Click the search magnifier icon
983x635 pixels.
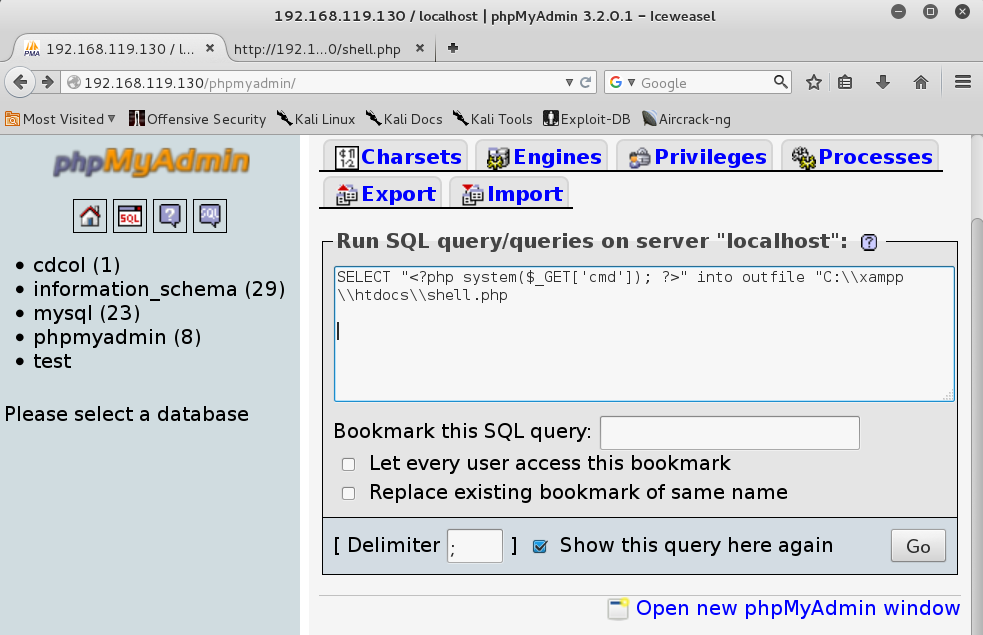click(x=781, y=82)
